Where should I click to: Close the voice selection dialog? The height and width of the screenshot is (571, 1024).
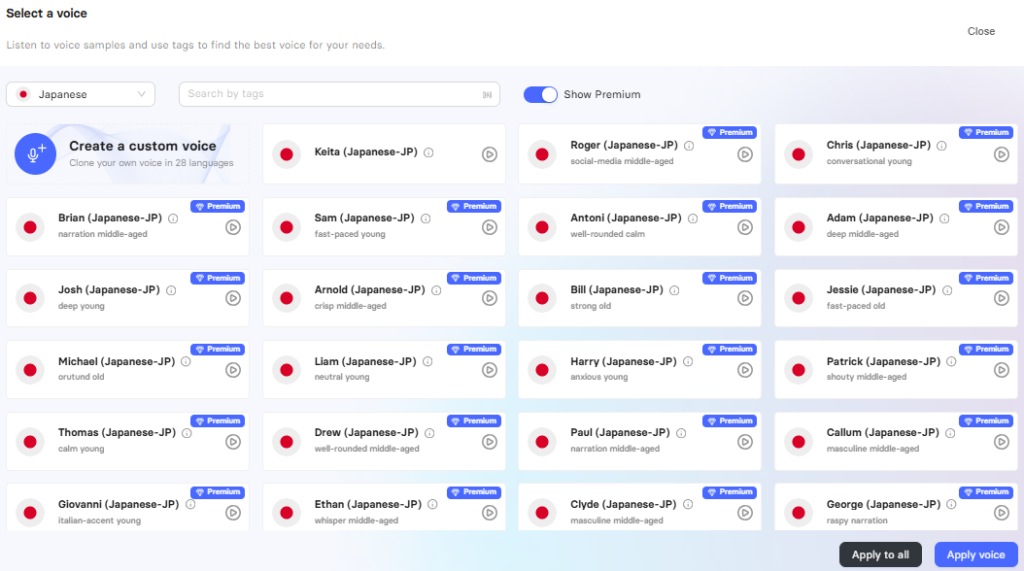[x=981, y=31]
